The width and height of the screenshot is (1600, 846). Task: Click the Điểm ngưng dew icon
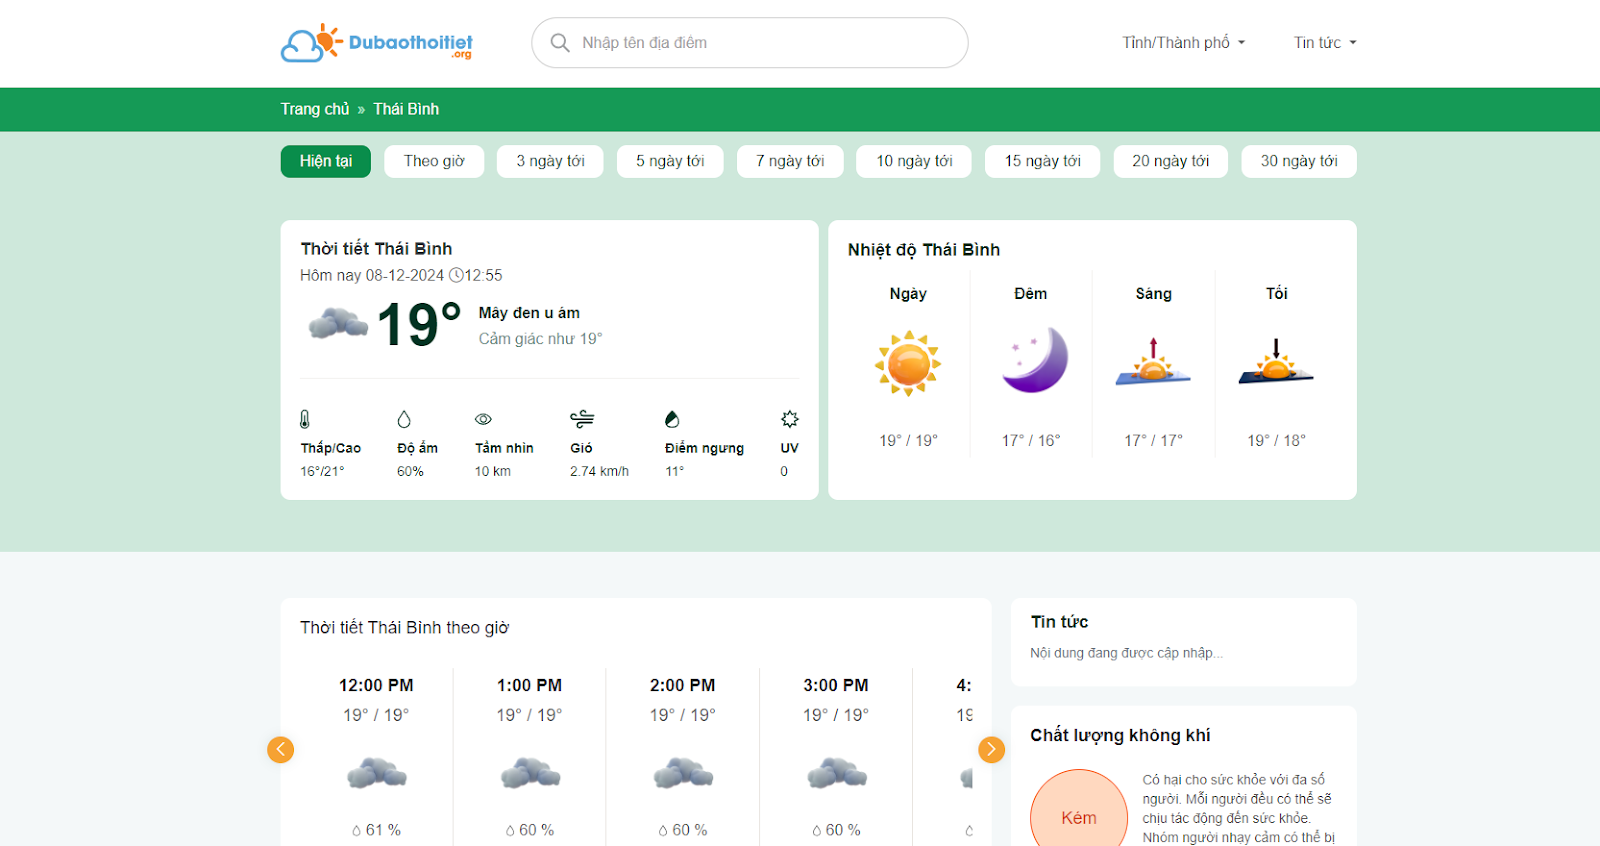672,419
